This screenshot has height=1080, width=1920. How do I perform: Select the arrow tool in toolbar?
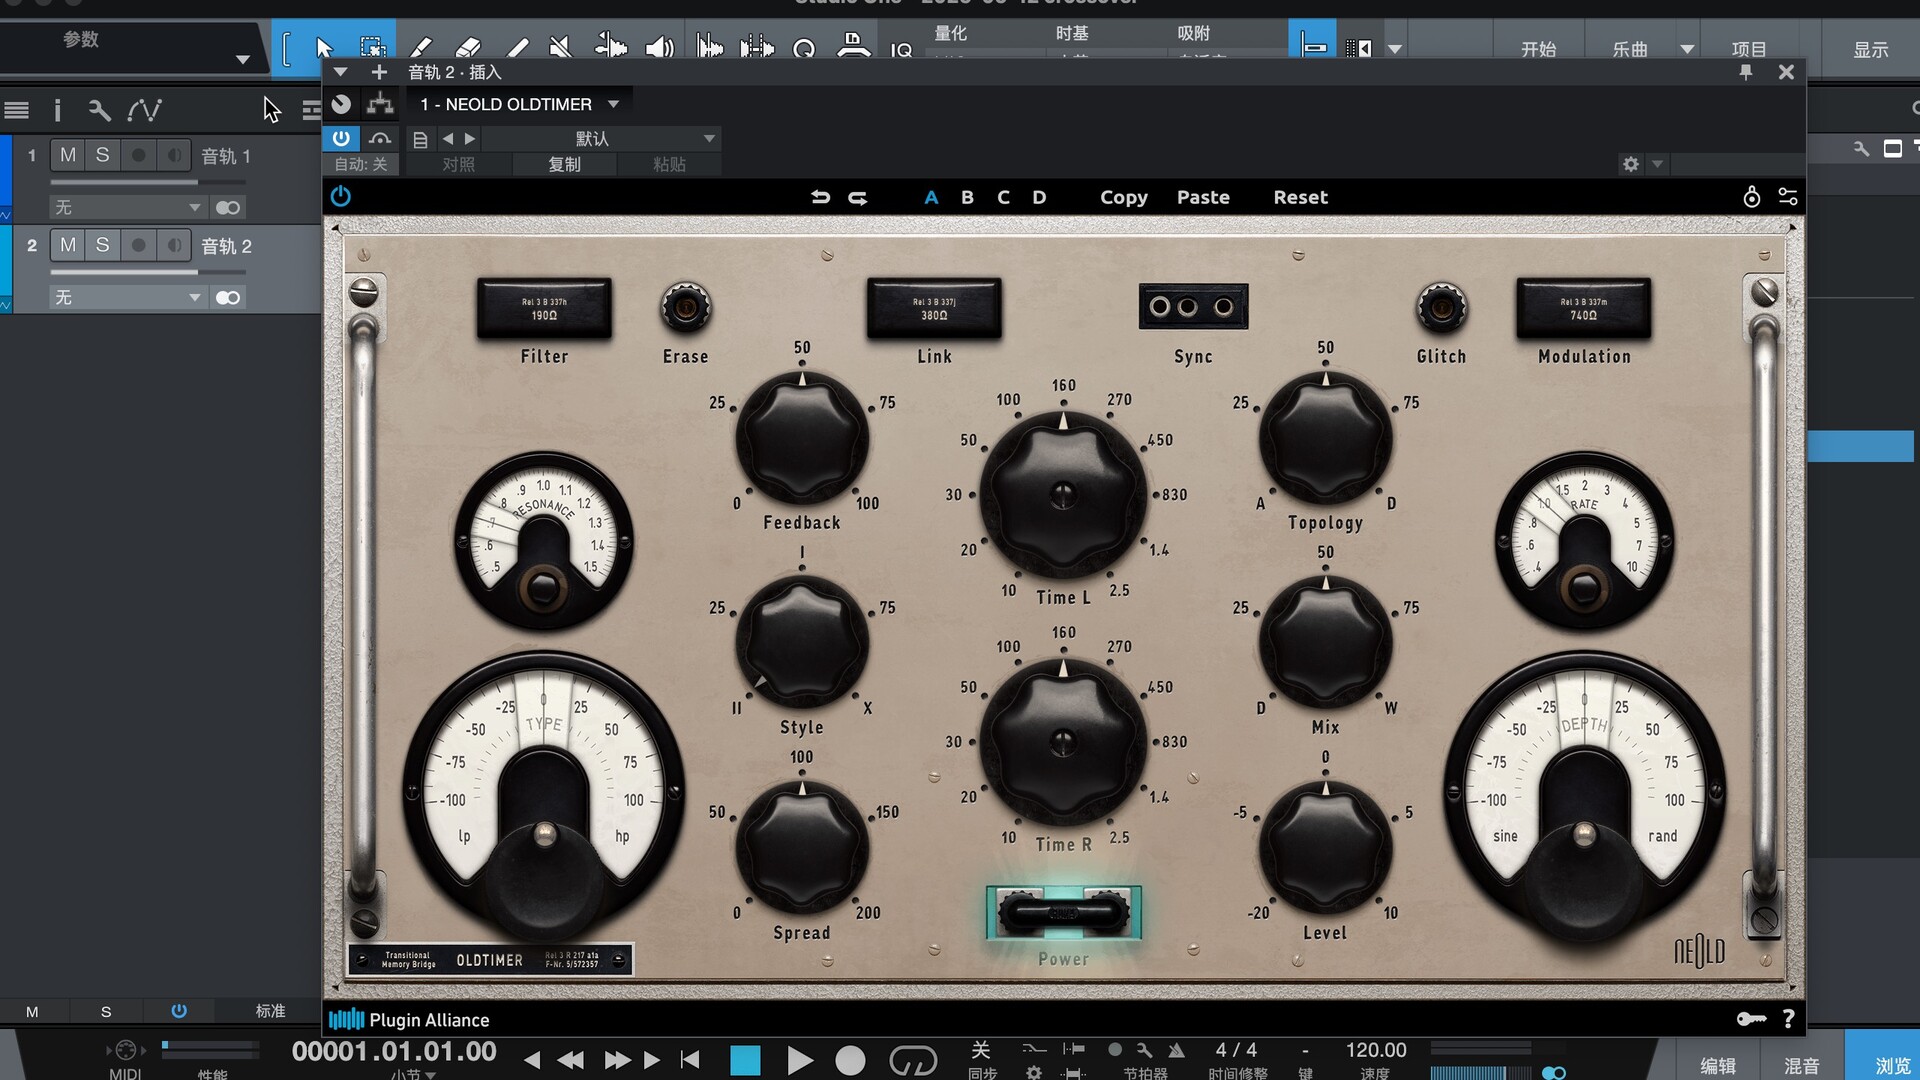point(323,47)
